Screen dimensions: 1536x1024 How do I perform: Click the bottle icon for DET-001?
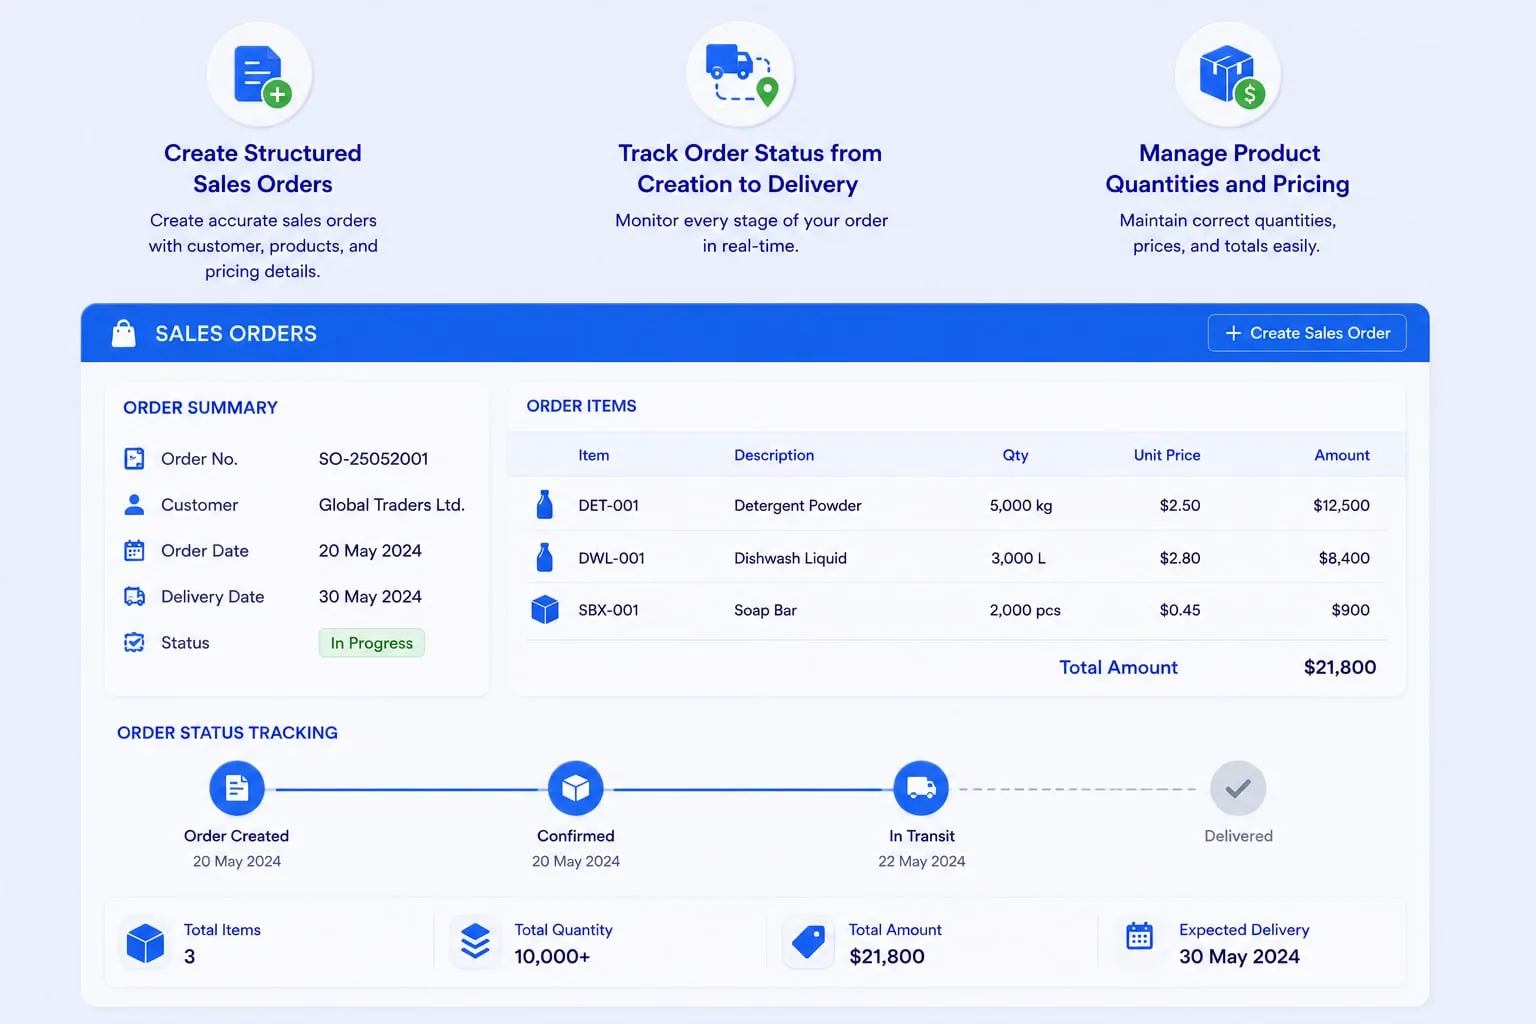[x=545, y=505]
